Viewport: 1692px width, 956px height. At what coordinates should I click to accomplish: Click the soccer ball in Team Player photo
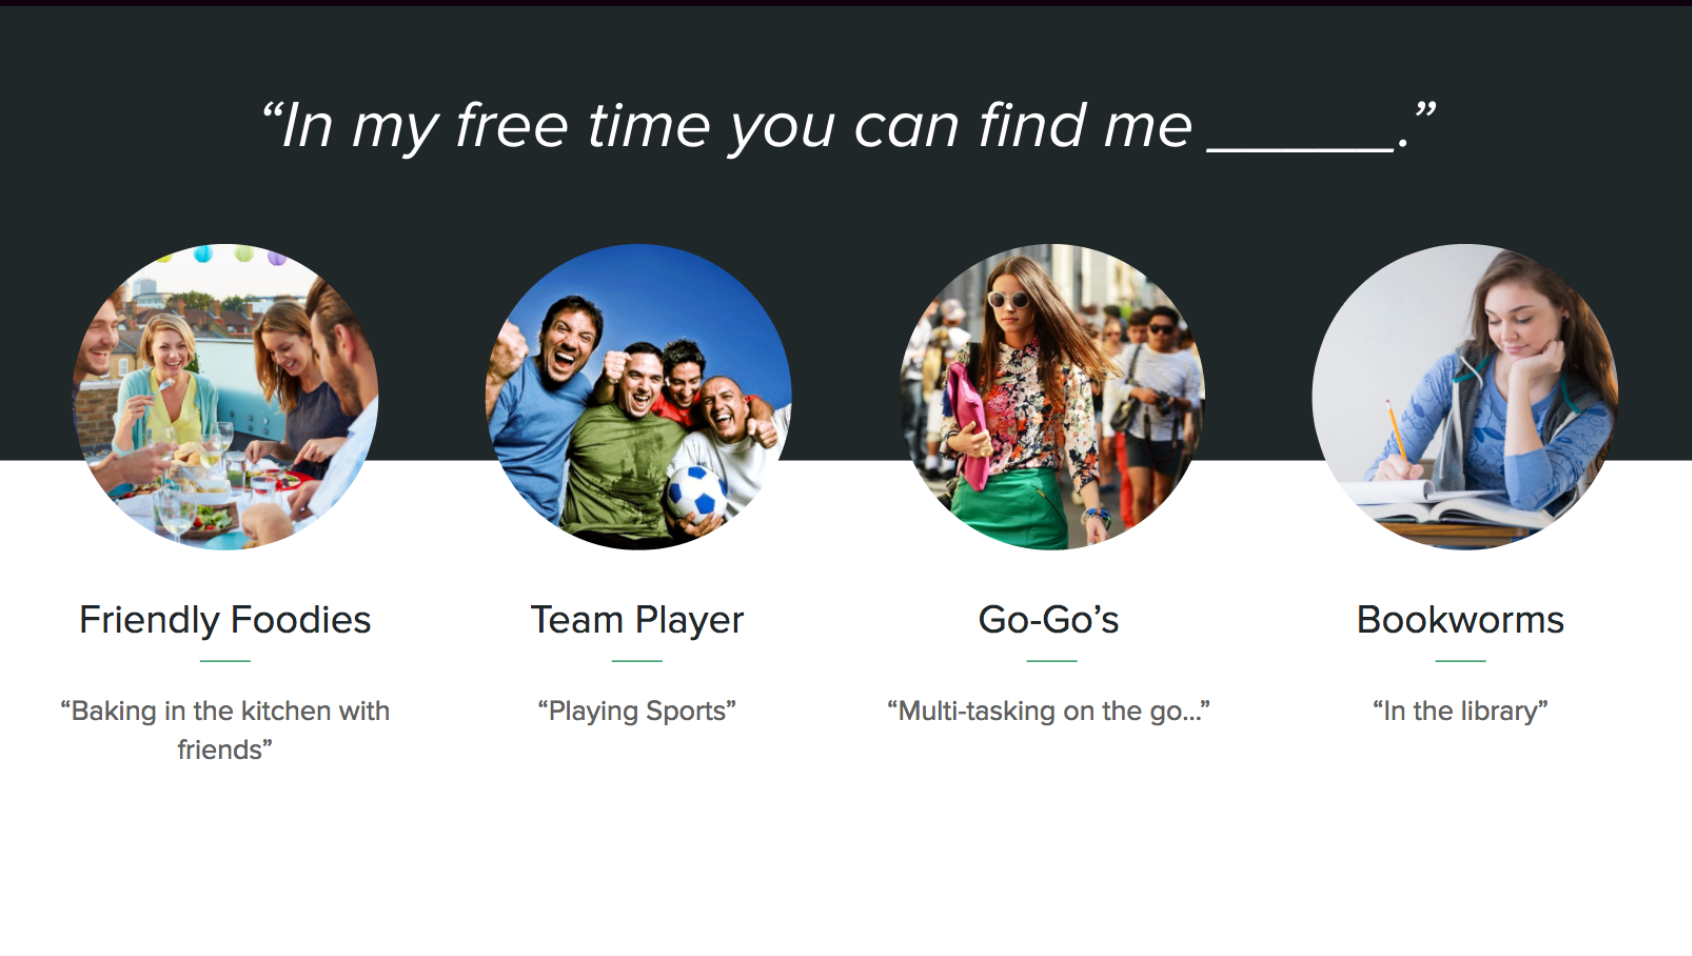697,492
